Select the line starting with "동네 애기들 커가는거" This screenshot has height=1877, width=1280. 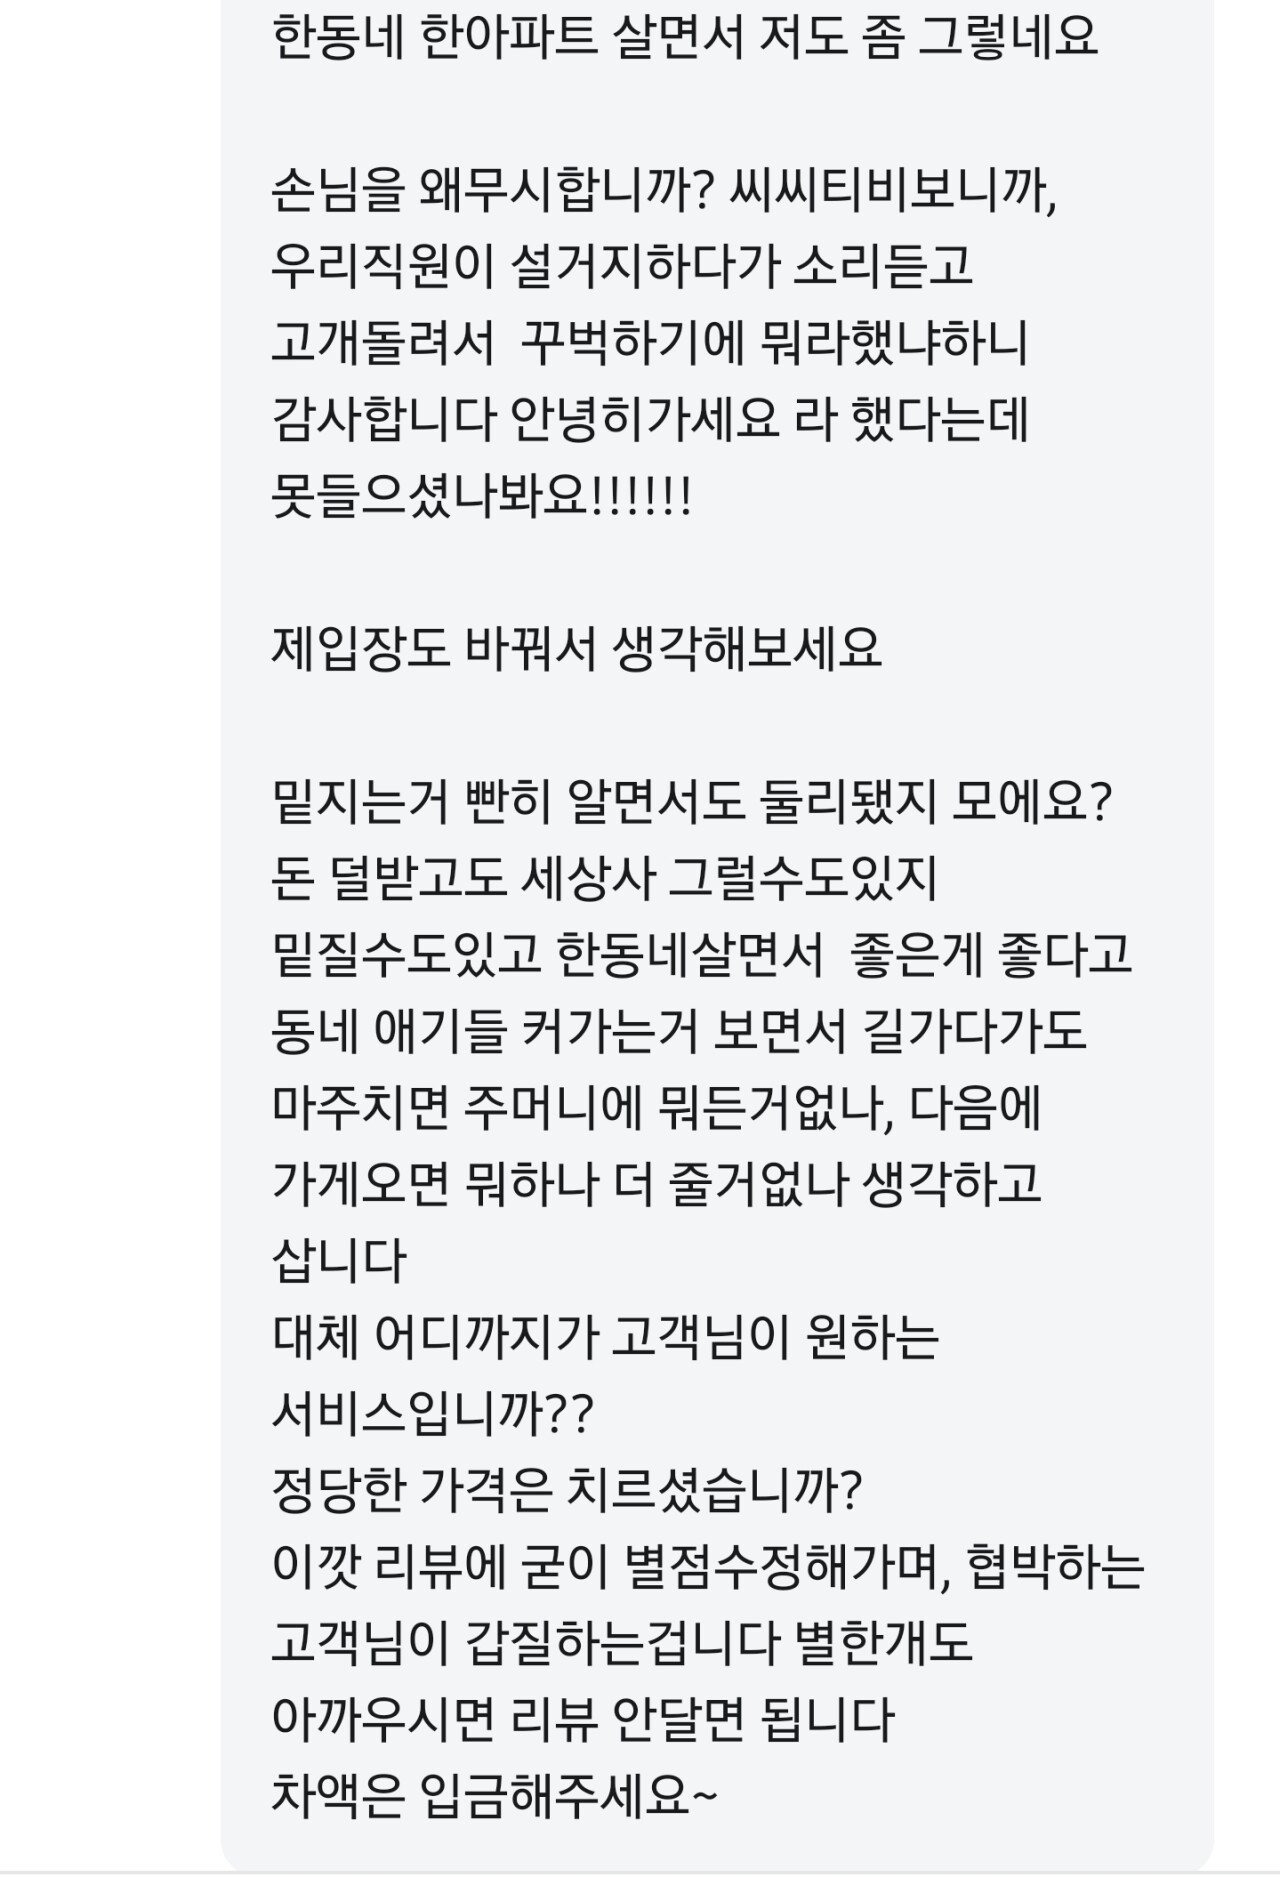pos(678,1032)
